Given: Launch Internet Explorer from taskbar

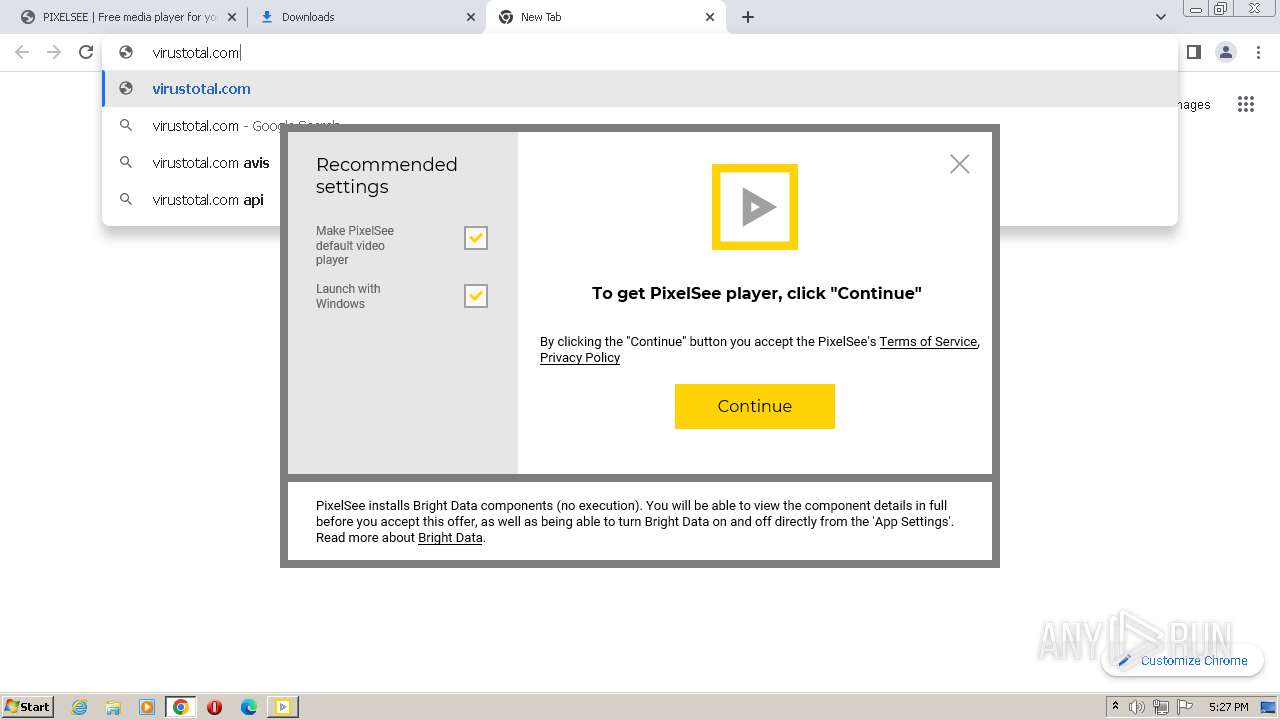Looking at the screenshot, I should [80, 707].
